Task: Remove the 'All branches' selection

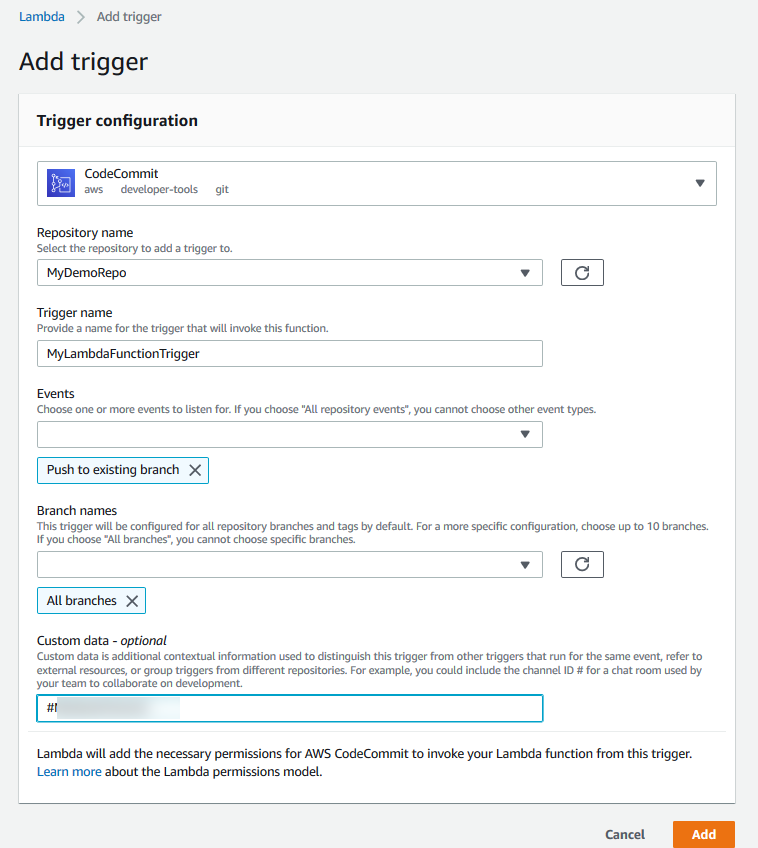Action: click(131, 600)
